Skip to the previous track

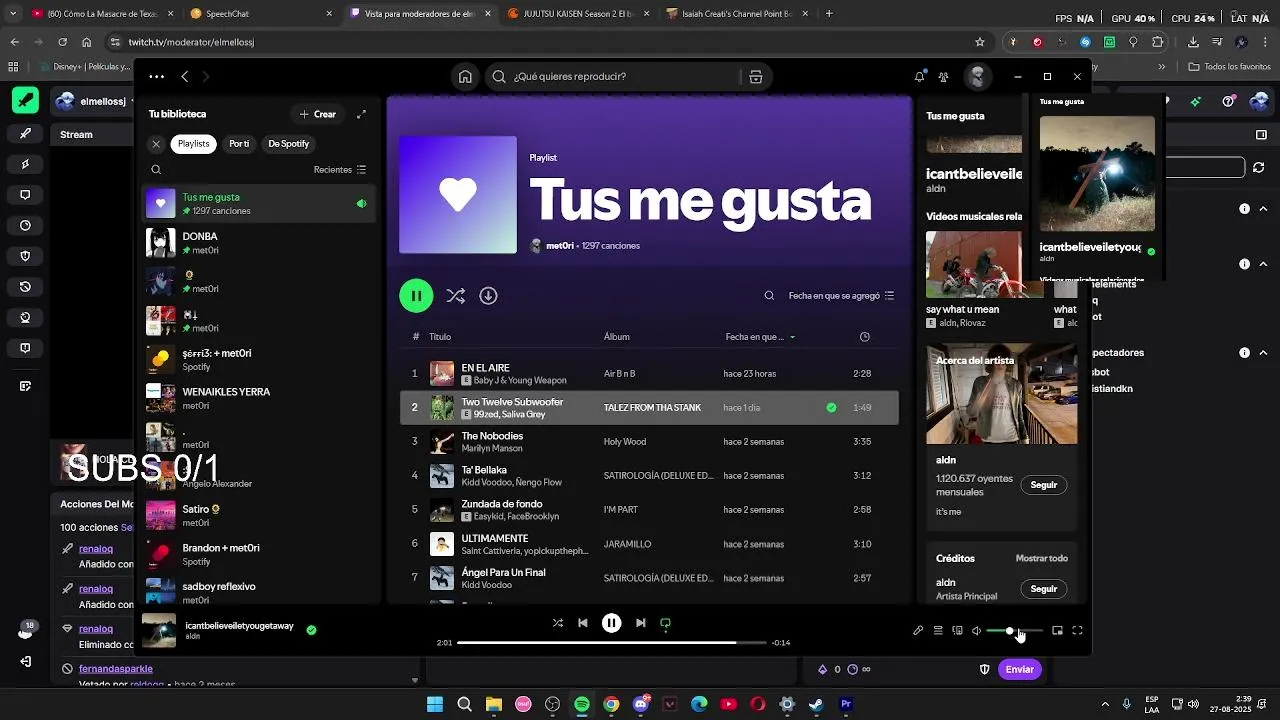coord(582,623)
